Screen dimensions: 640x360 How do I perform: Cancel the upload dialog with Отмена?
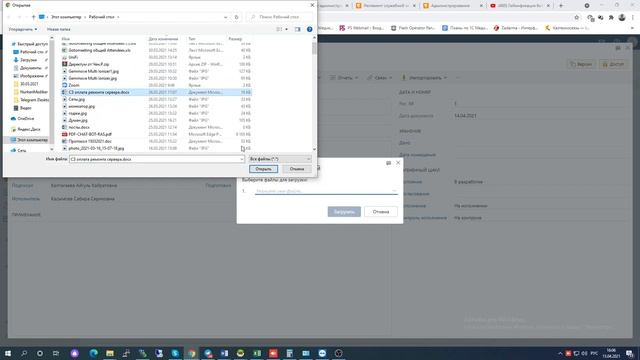coord(381,211)
